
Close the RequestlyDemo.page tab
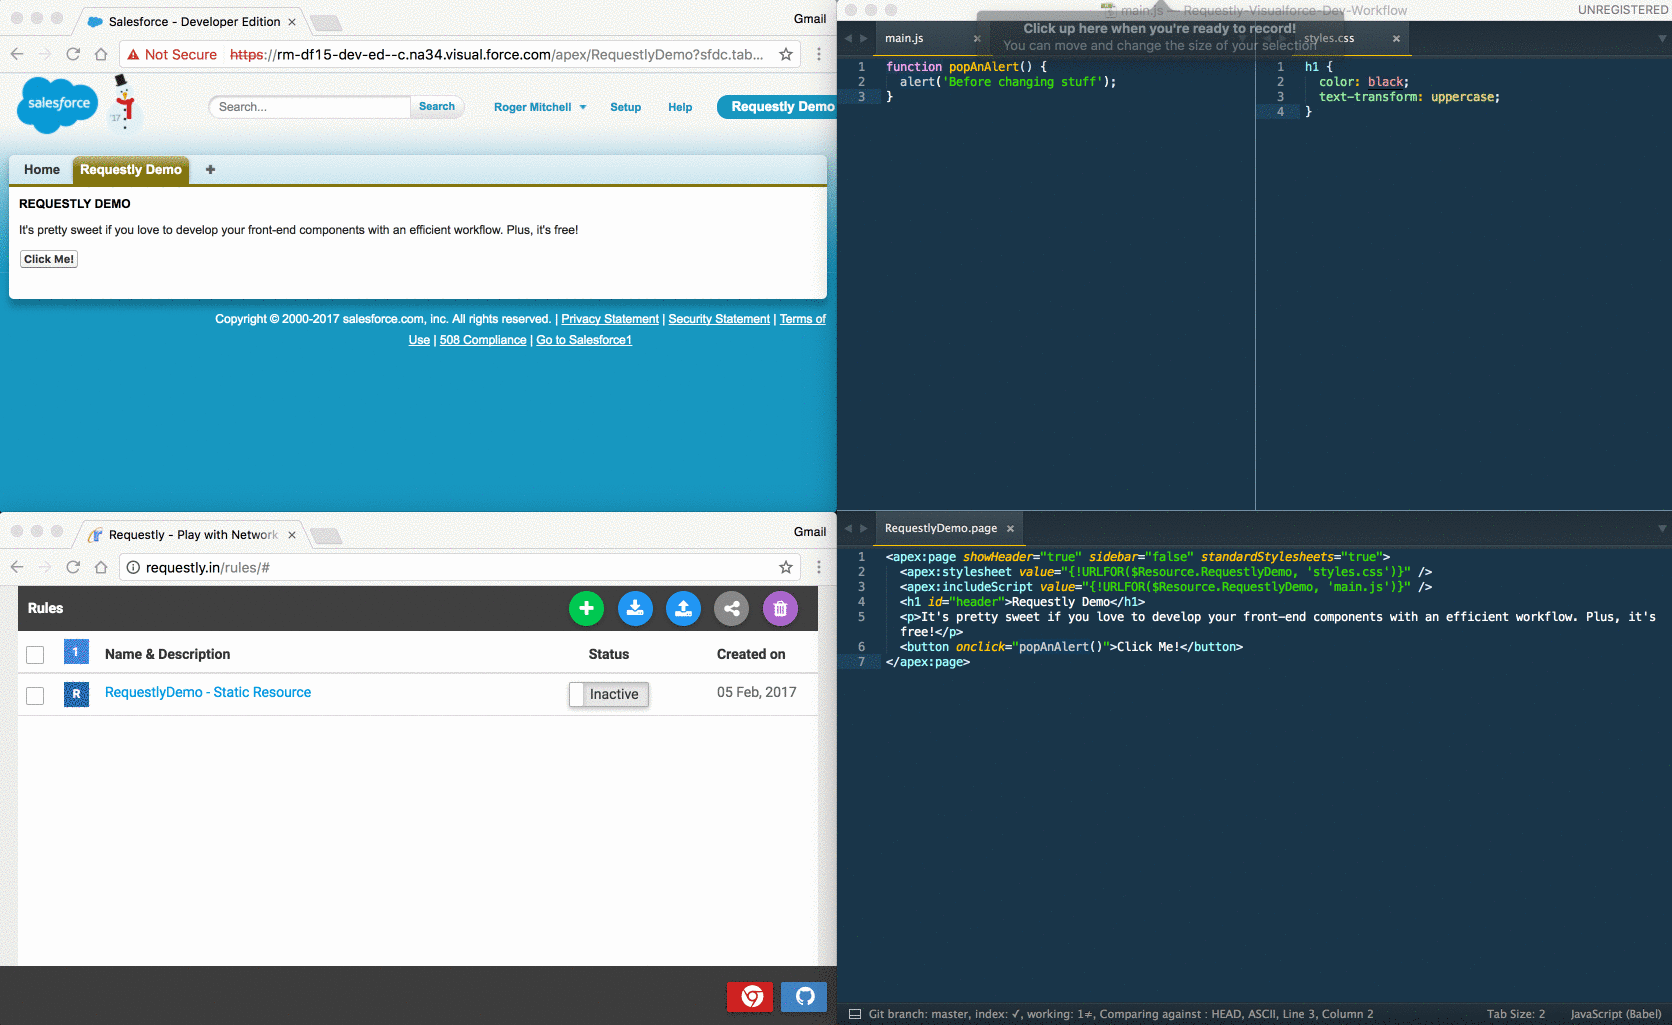(x=1010, y=528)
